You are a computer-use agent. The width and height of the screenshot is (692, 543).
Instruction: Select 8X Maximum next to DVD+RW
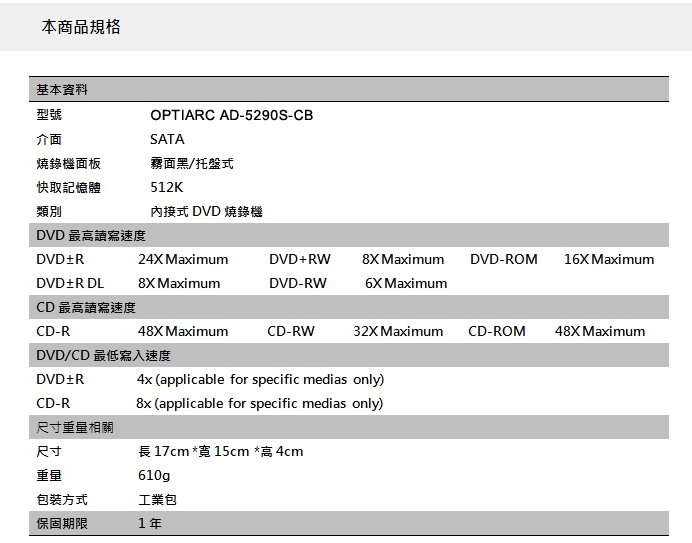403,259
